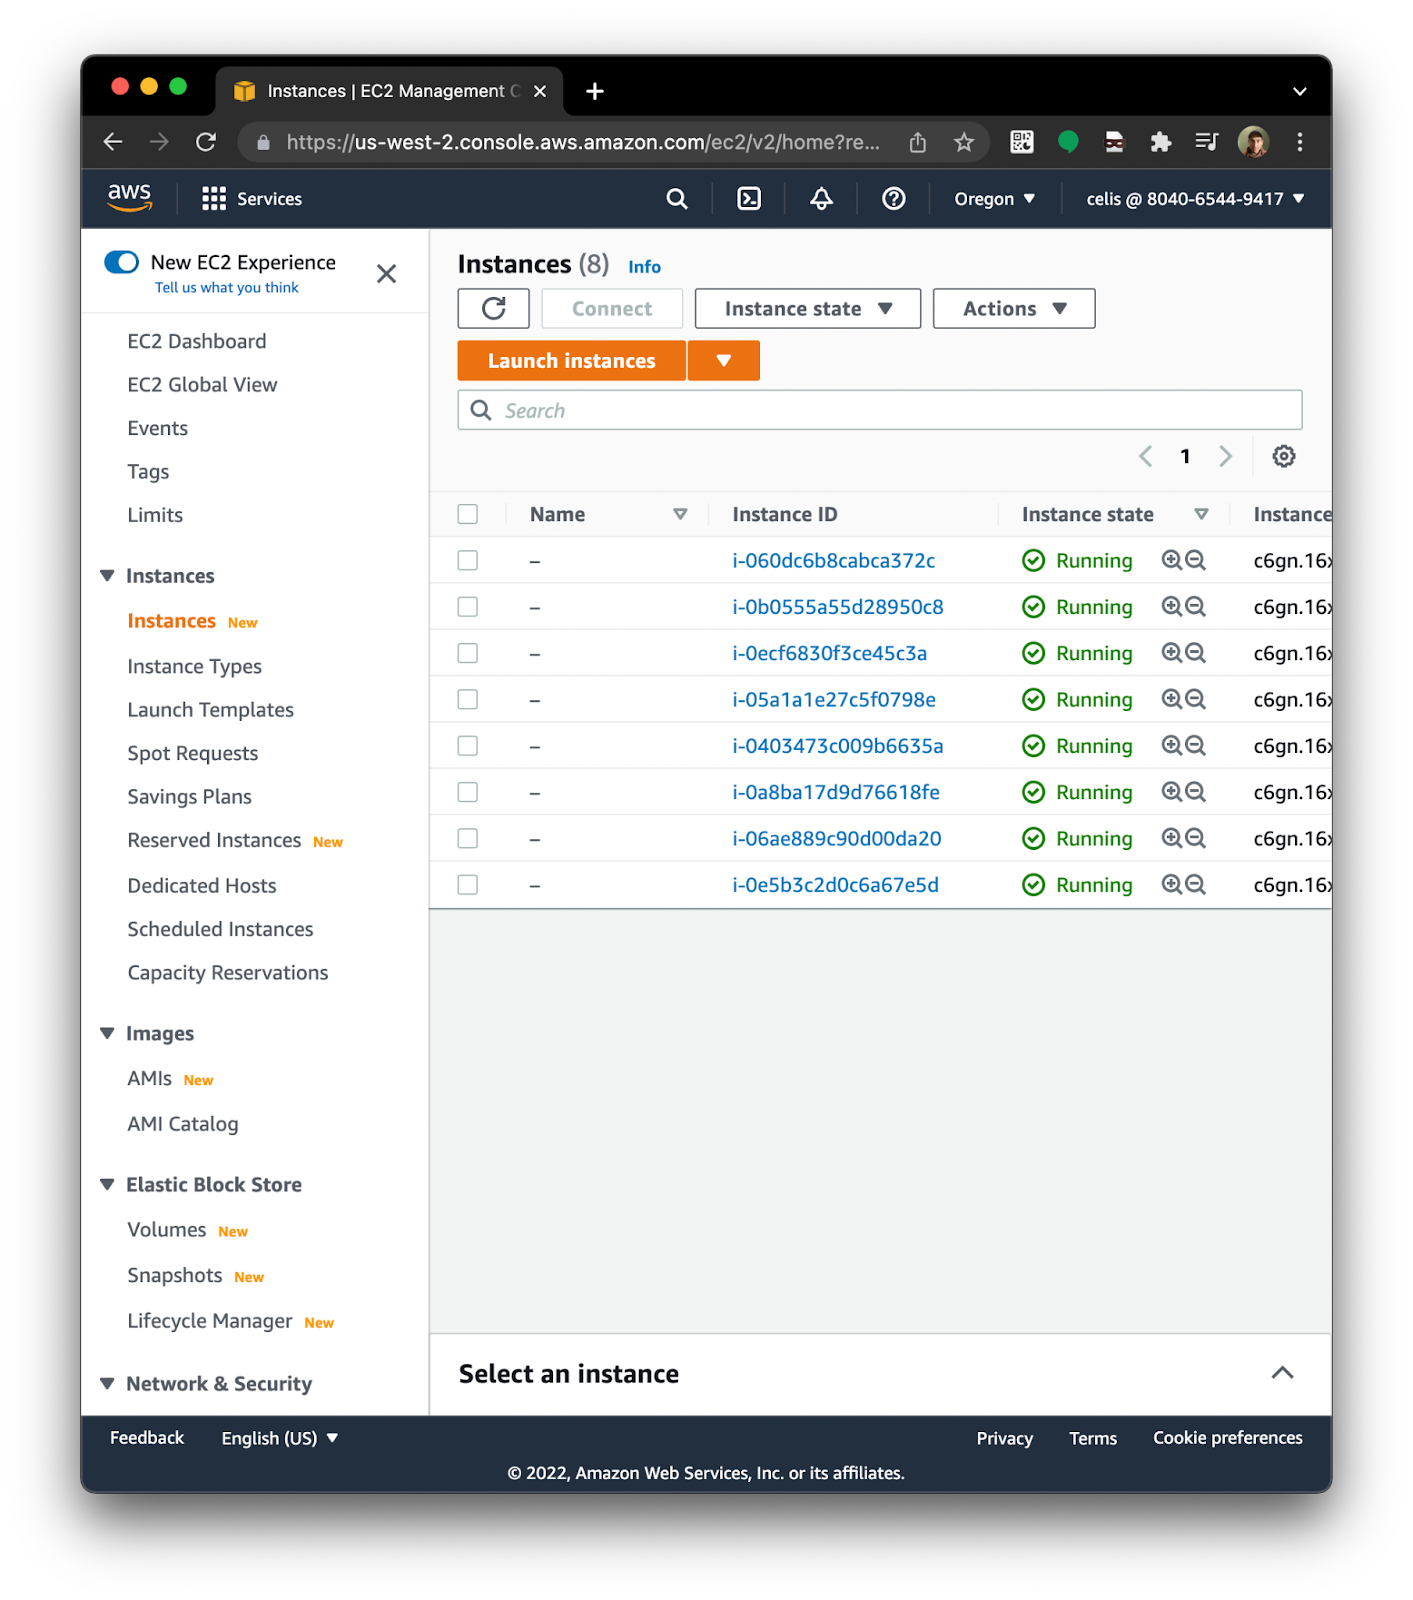Click the AWS console search magnifier icon
Screen dimensions: 1413x1600
[677, 199]
